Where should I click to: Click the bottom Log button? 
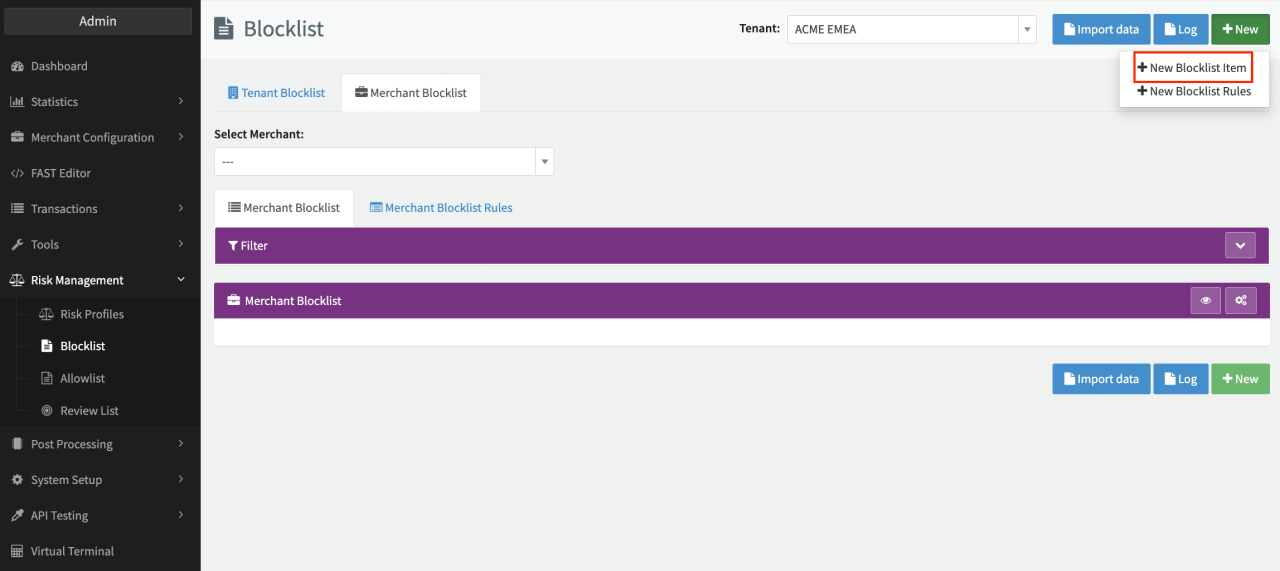click(x=1180, y=379)
